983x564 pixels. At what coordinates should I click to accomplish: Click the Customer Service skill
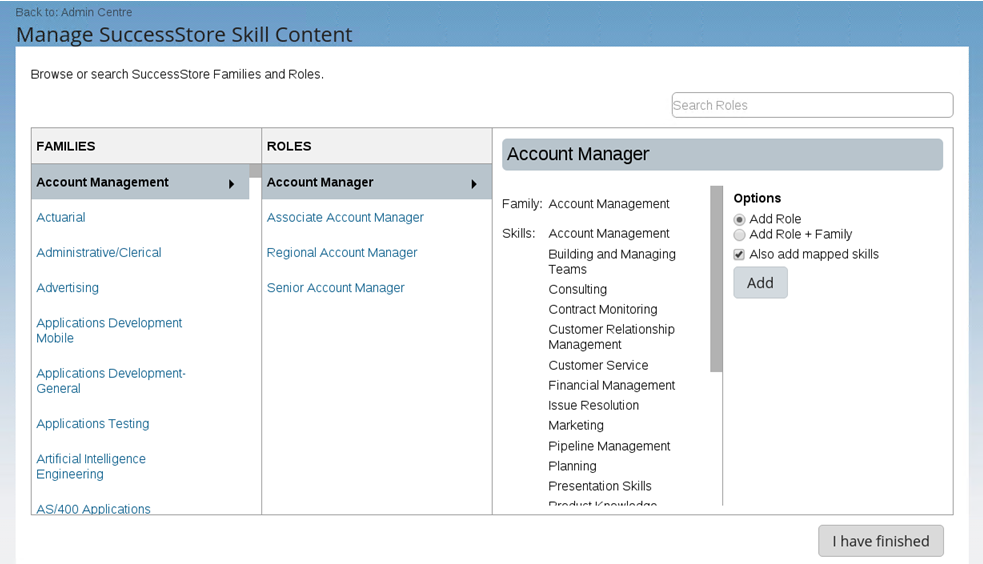pos(598,365)
